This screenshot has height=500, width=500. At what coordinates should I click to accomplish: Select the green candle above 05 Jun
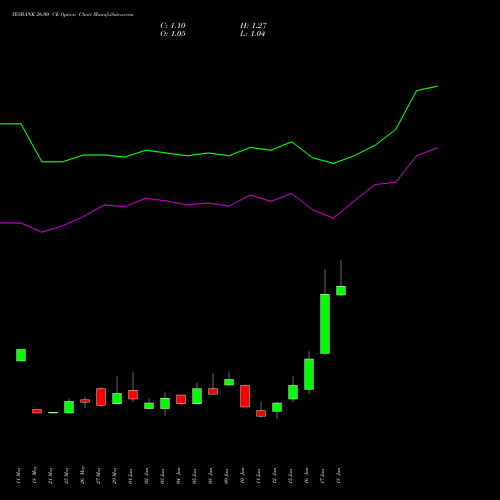tap(197, 396)
